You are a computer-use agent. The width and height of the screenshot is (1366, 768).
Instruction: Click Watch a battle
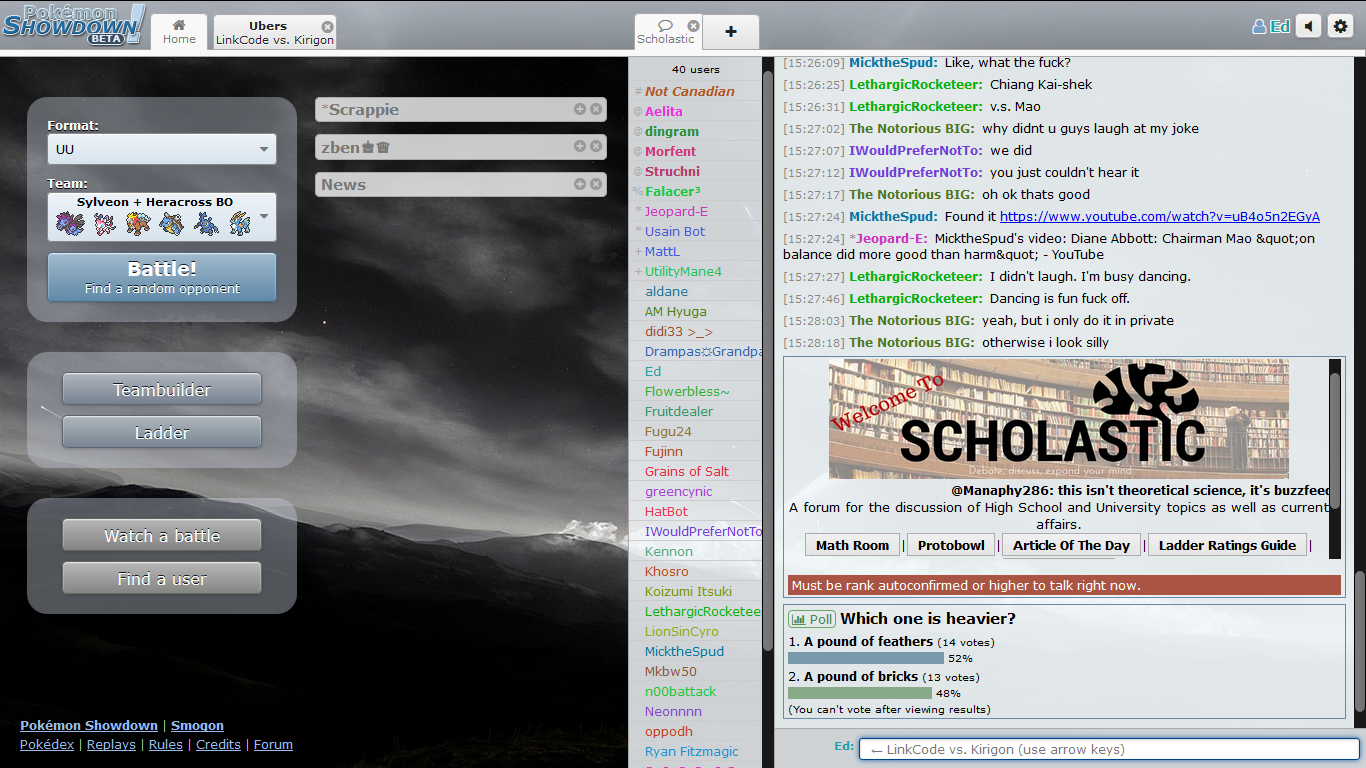click(162, 536)
